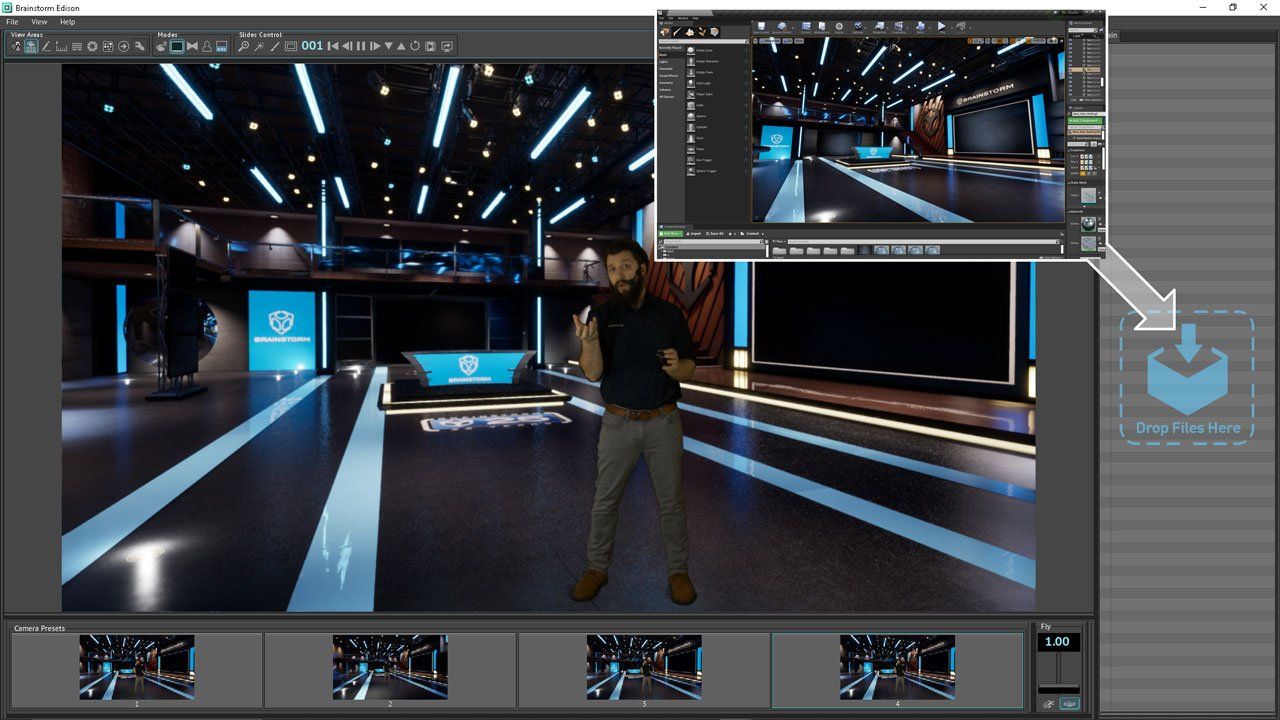Click the aperture icon in View Areas
Viewport: 1280px width, 720px height.
[92, 46]
